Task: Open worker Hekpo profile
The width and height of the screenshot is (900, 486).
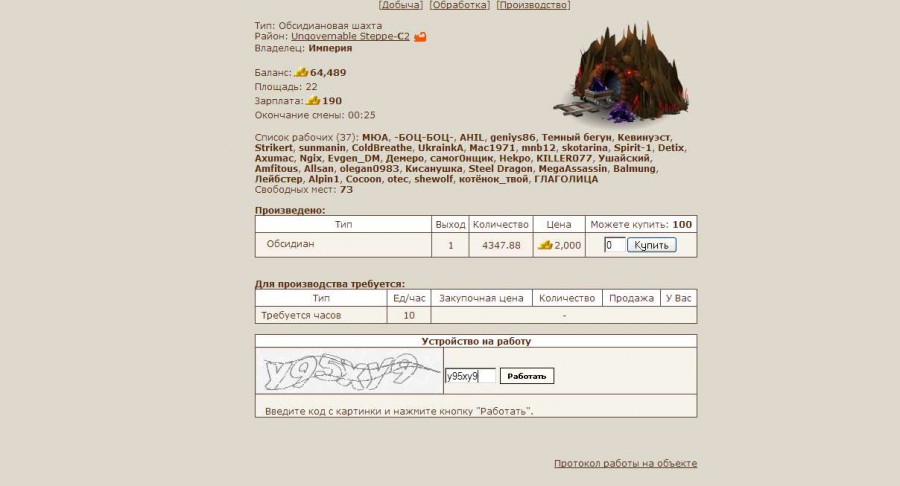Action: coord(514,158)
